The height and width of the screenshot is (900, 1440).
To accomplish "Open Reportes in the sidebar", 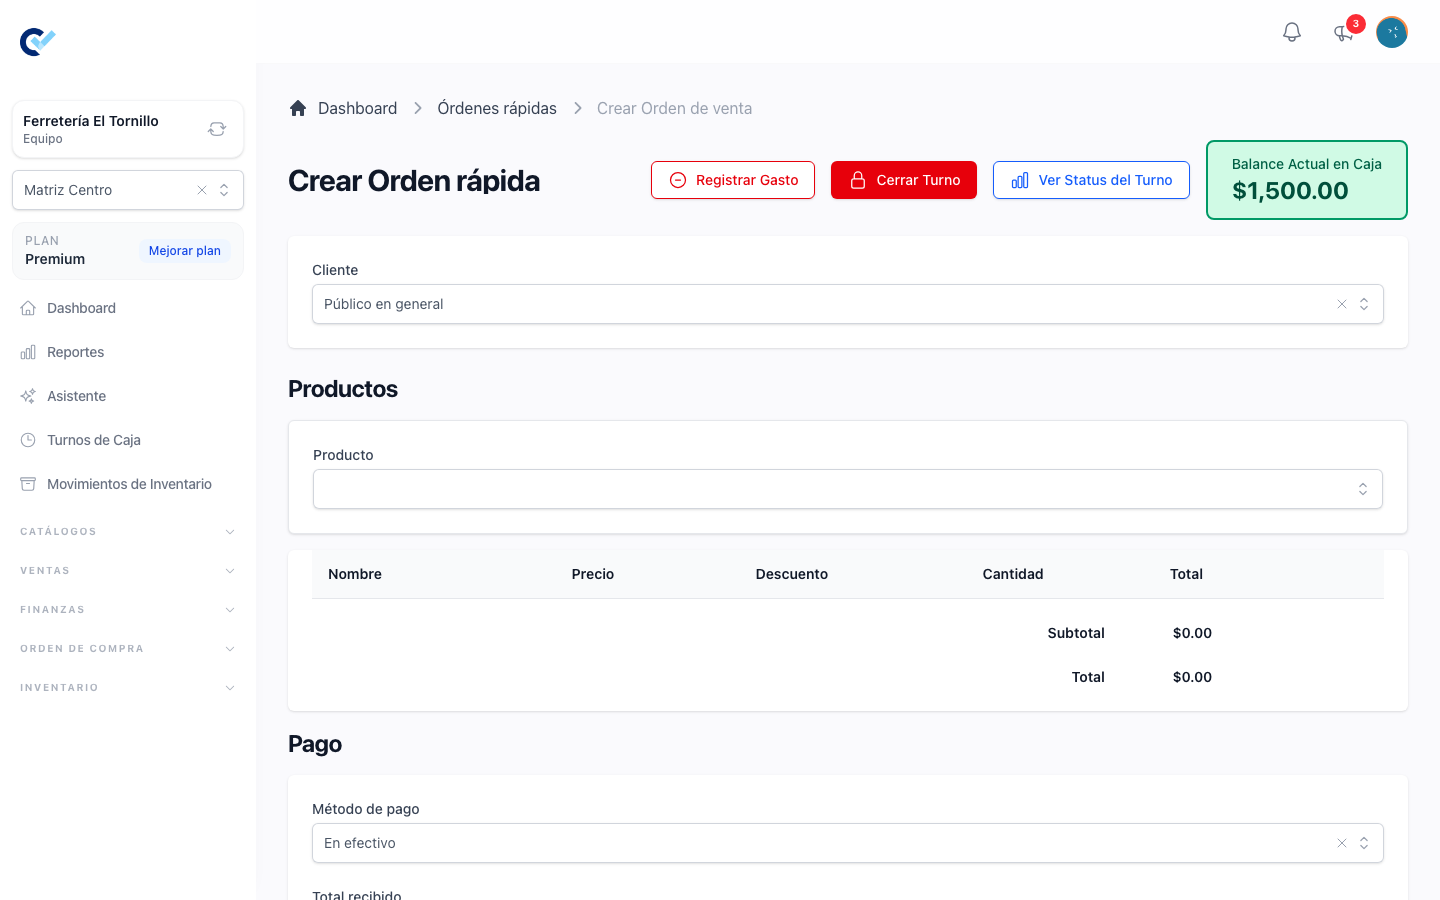I will pyautogui.click(x=128, y=352).
